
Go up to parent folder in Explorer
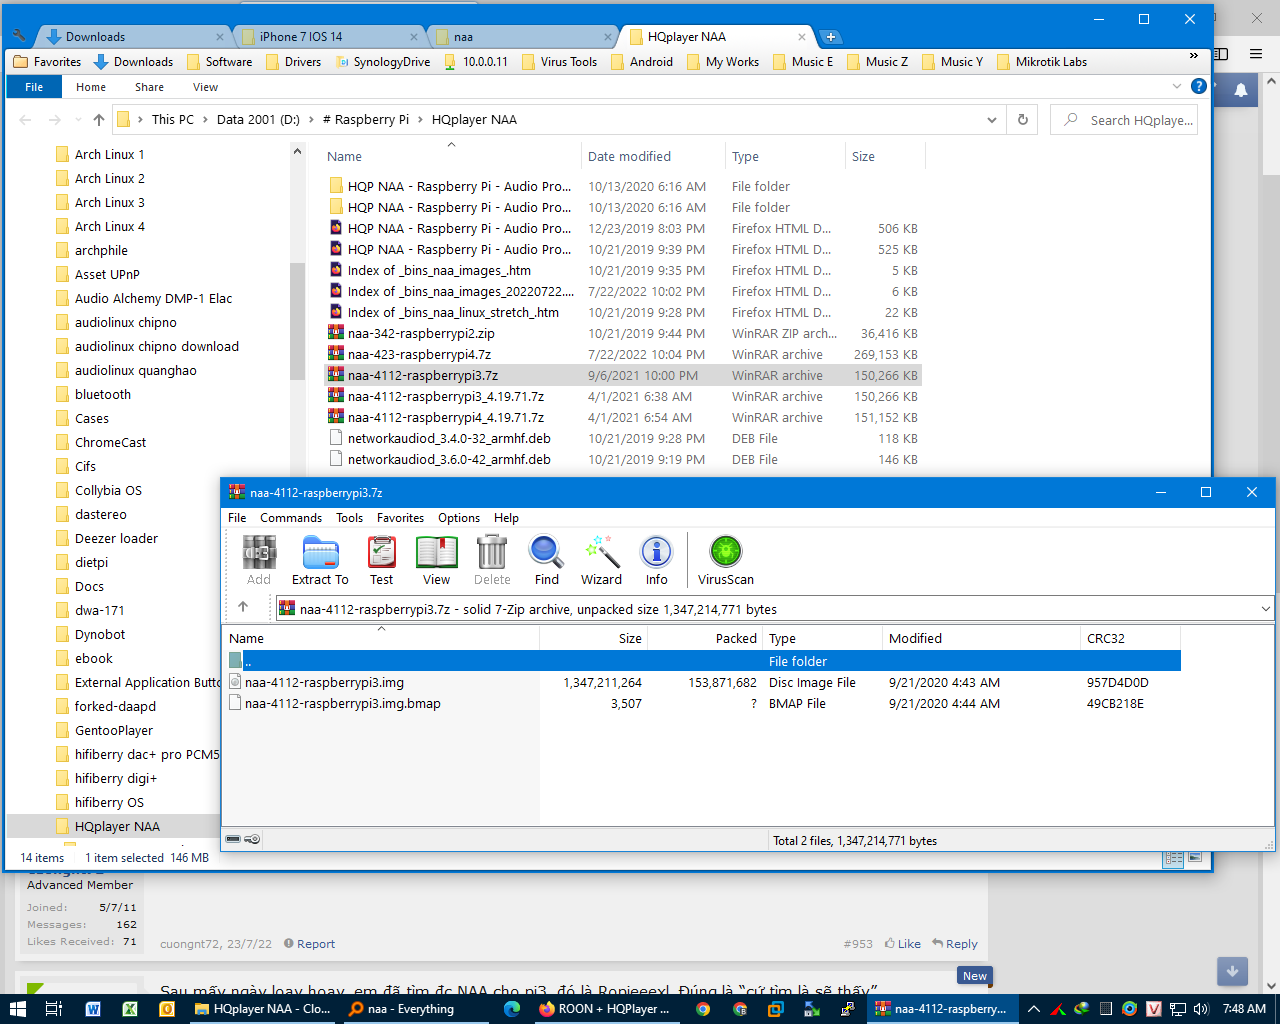[x=98, y=119]
